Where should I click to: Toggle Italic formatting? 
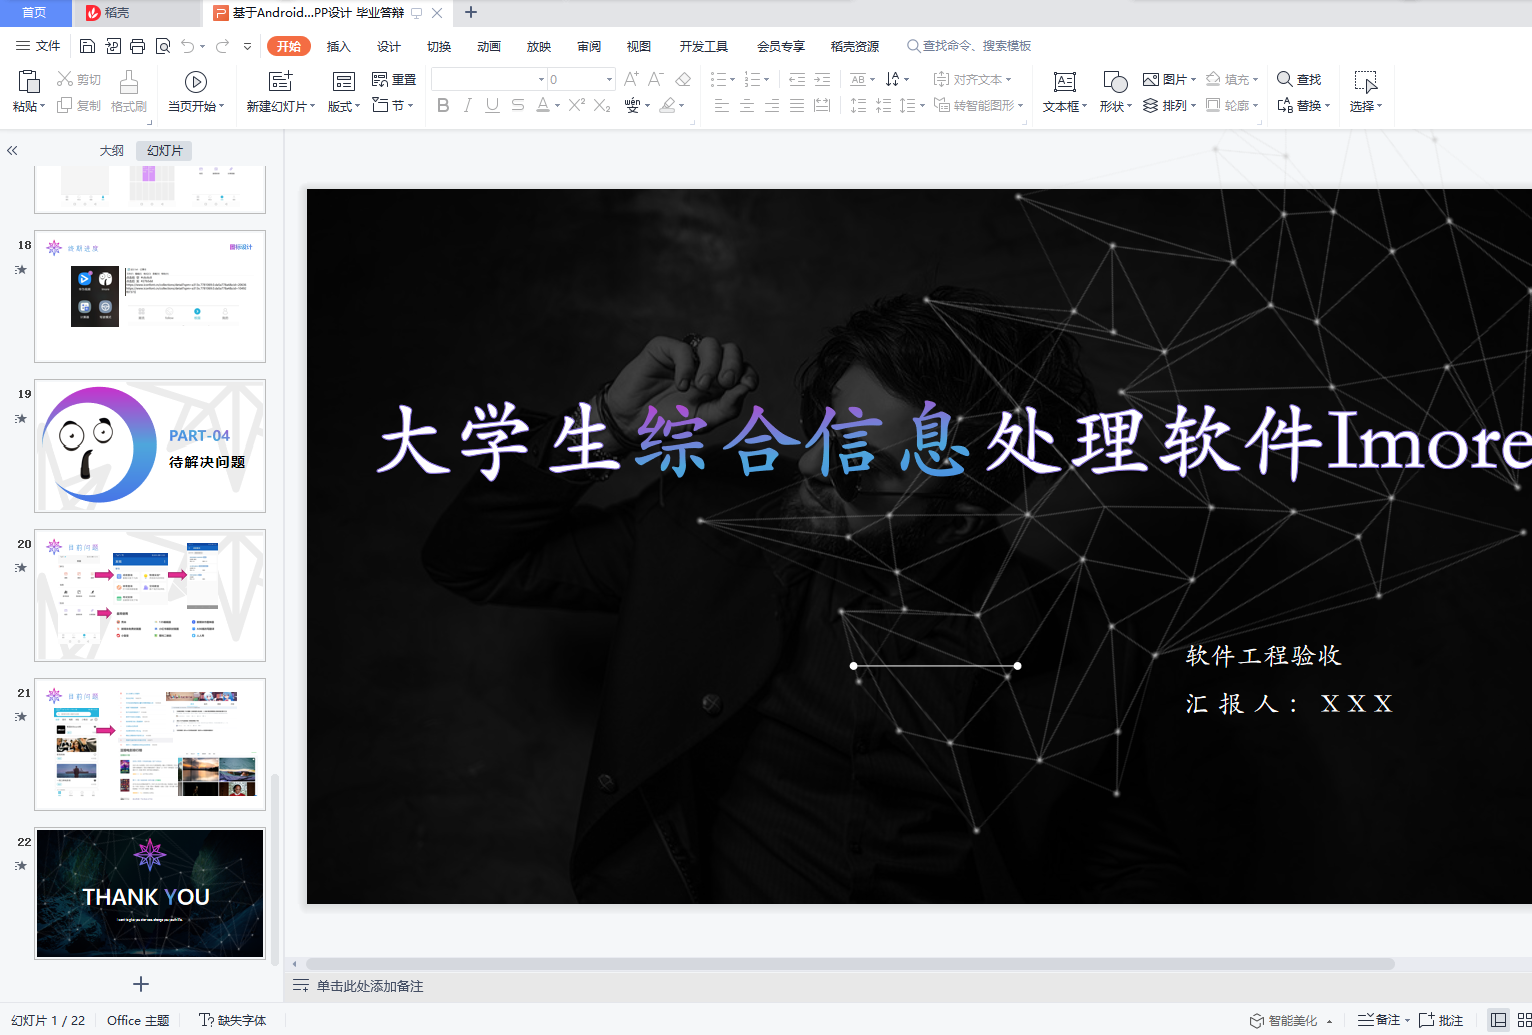coord(468,105)
